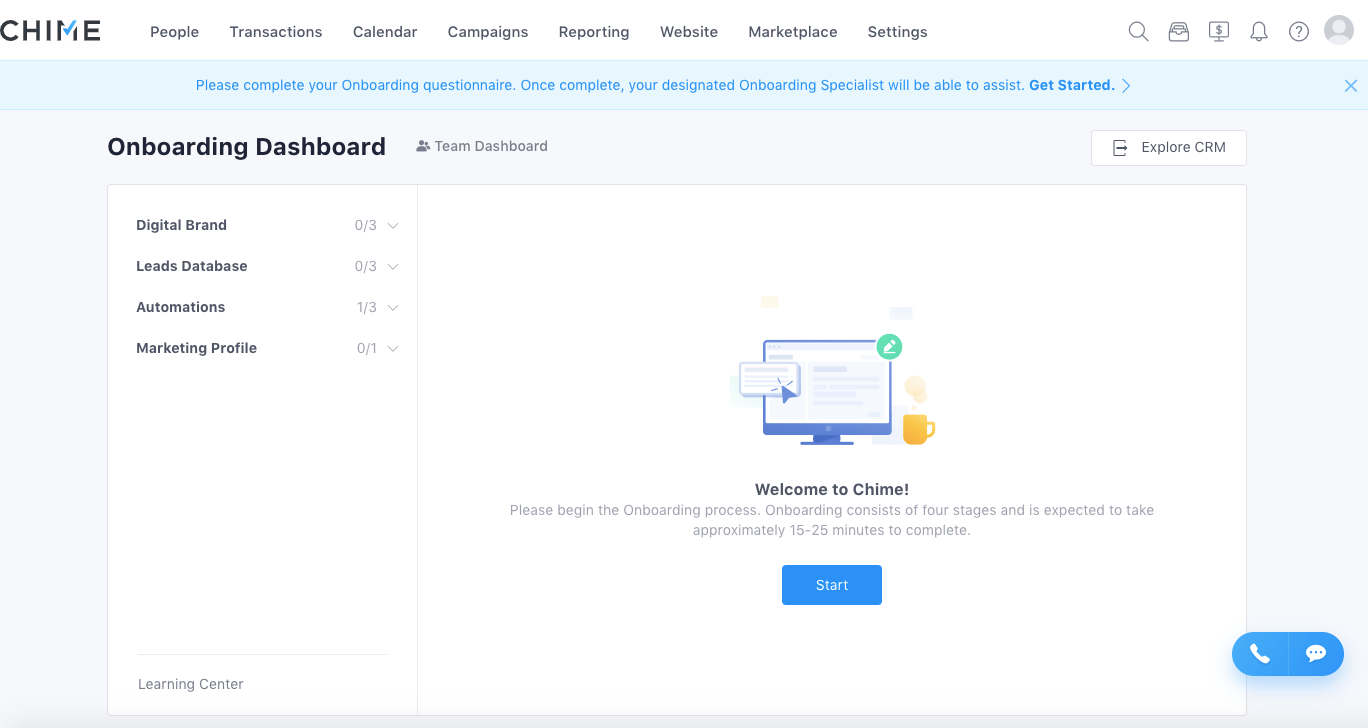Expand the Automations section
The image size is (1368, 728).
pyautogui.click(x=393, y=308)
